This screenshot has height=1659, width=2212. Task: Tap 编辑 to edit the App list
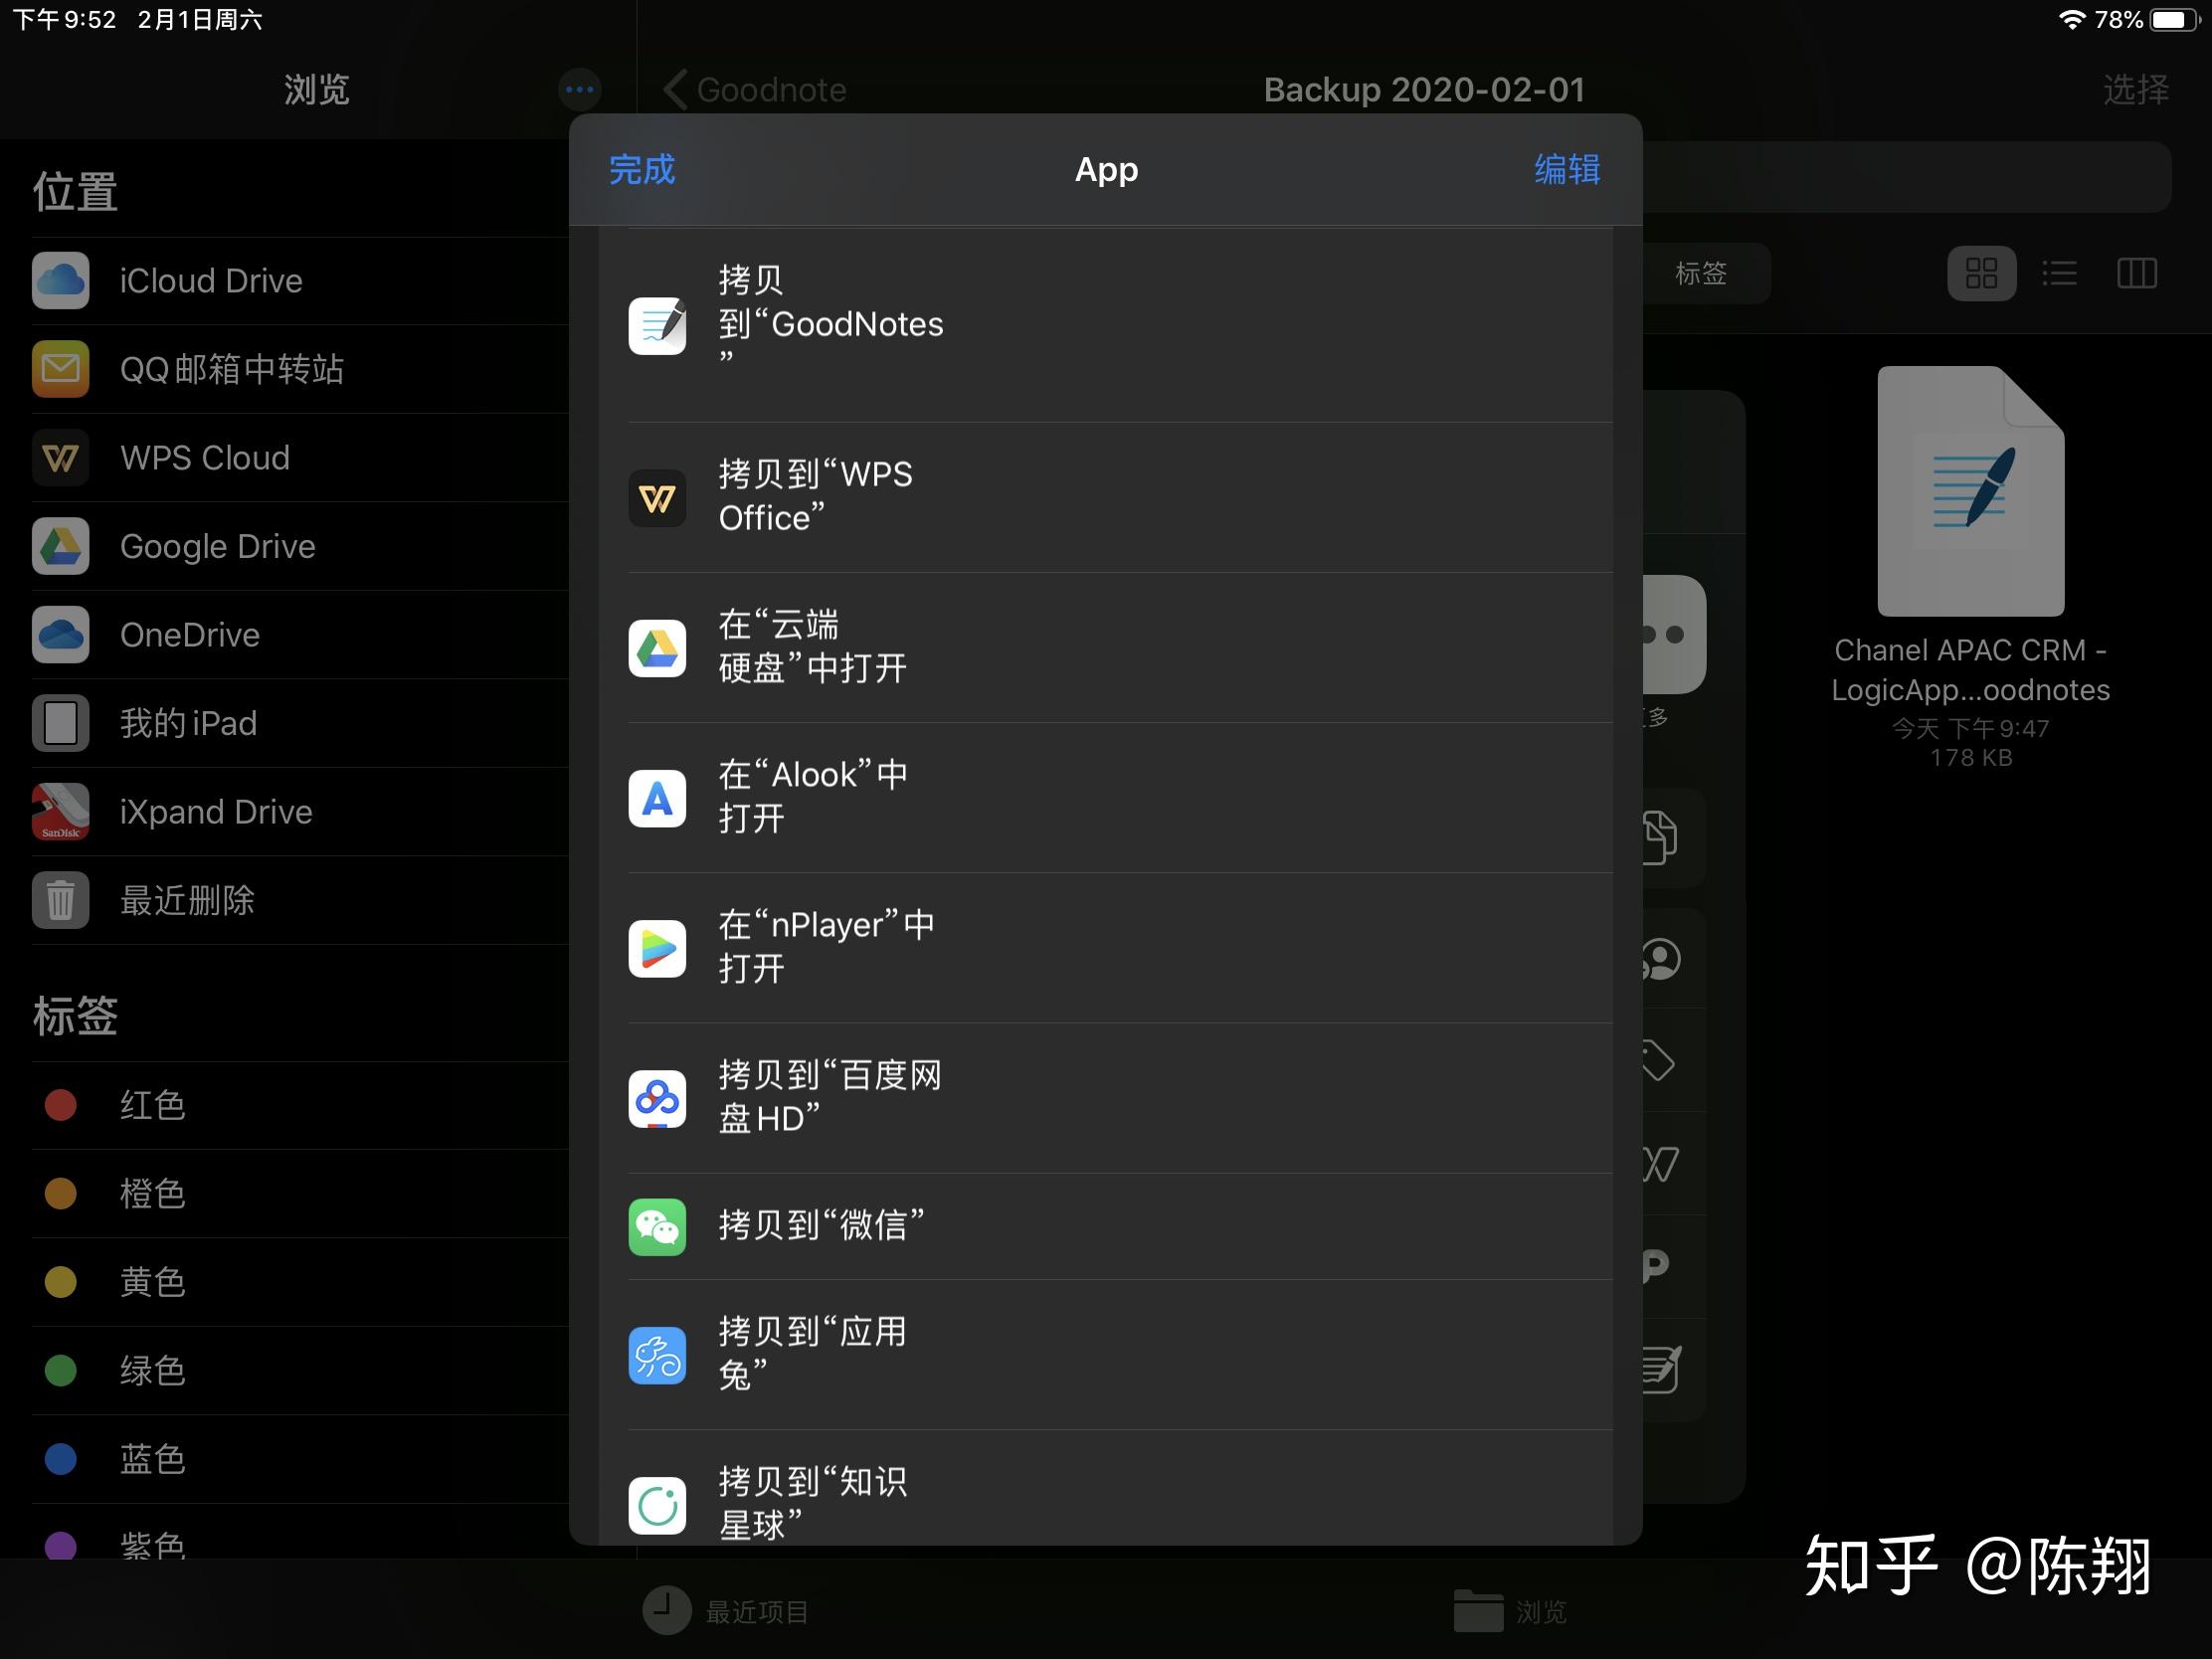[x=1567, y=170]
